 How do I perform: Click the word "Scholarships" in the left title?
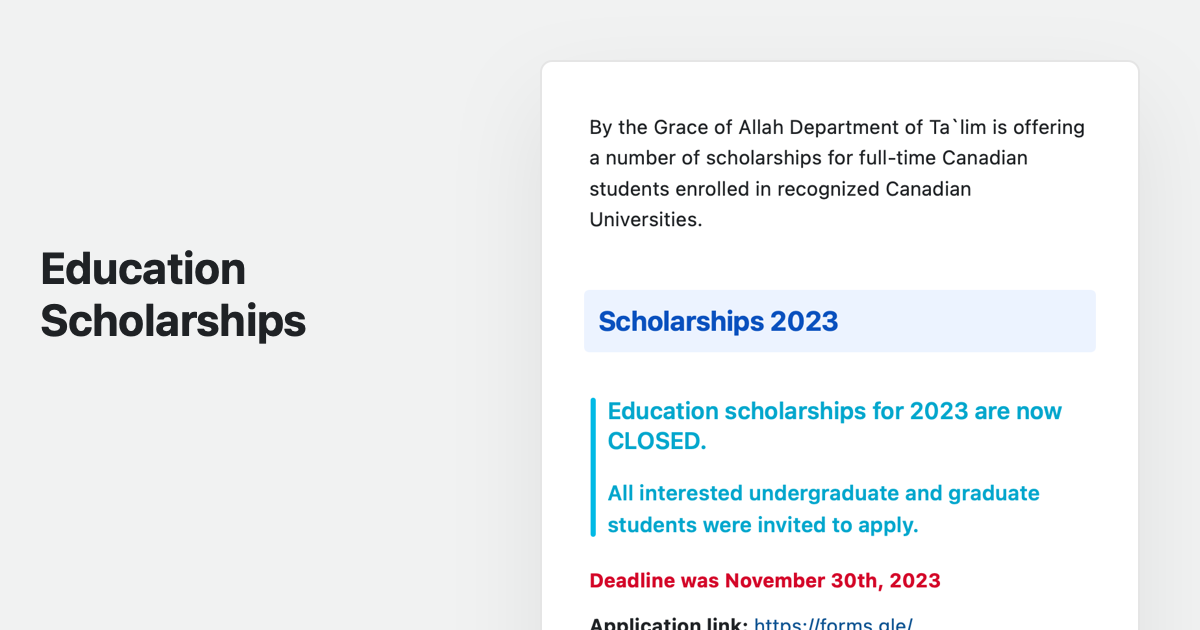(x=173, y=321)
